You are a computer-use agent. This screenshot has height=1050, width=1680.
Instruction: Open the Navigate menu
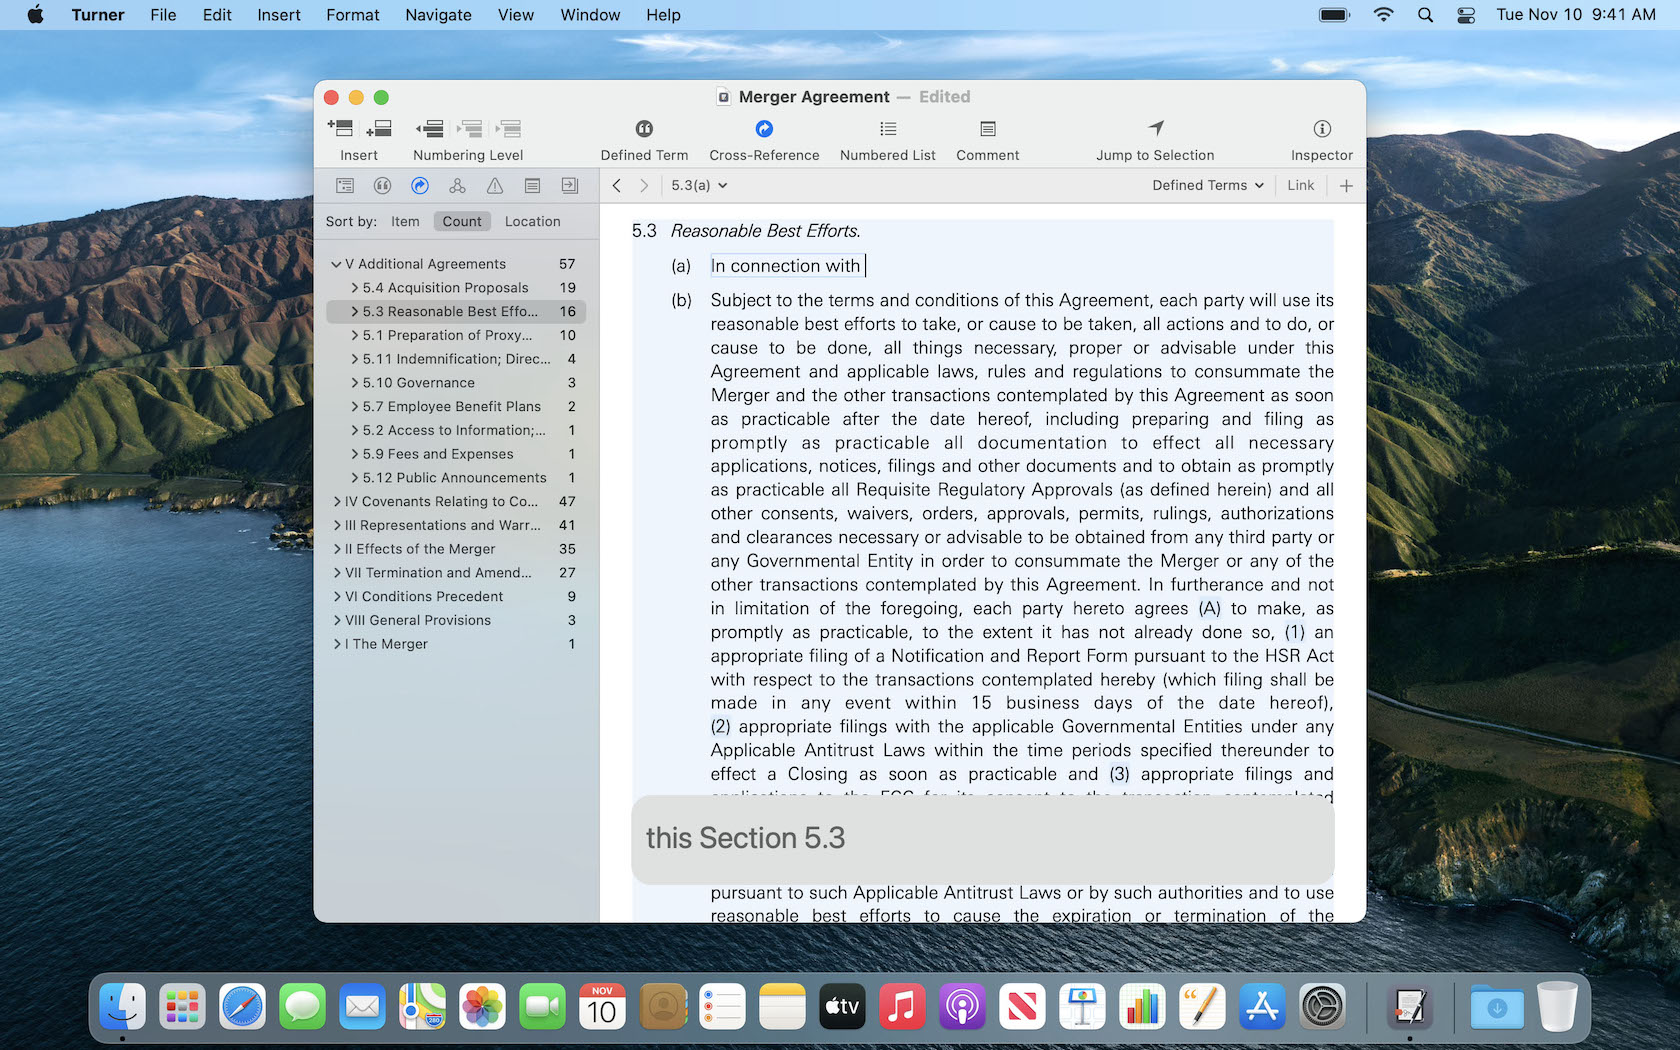pos(438,15)
